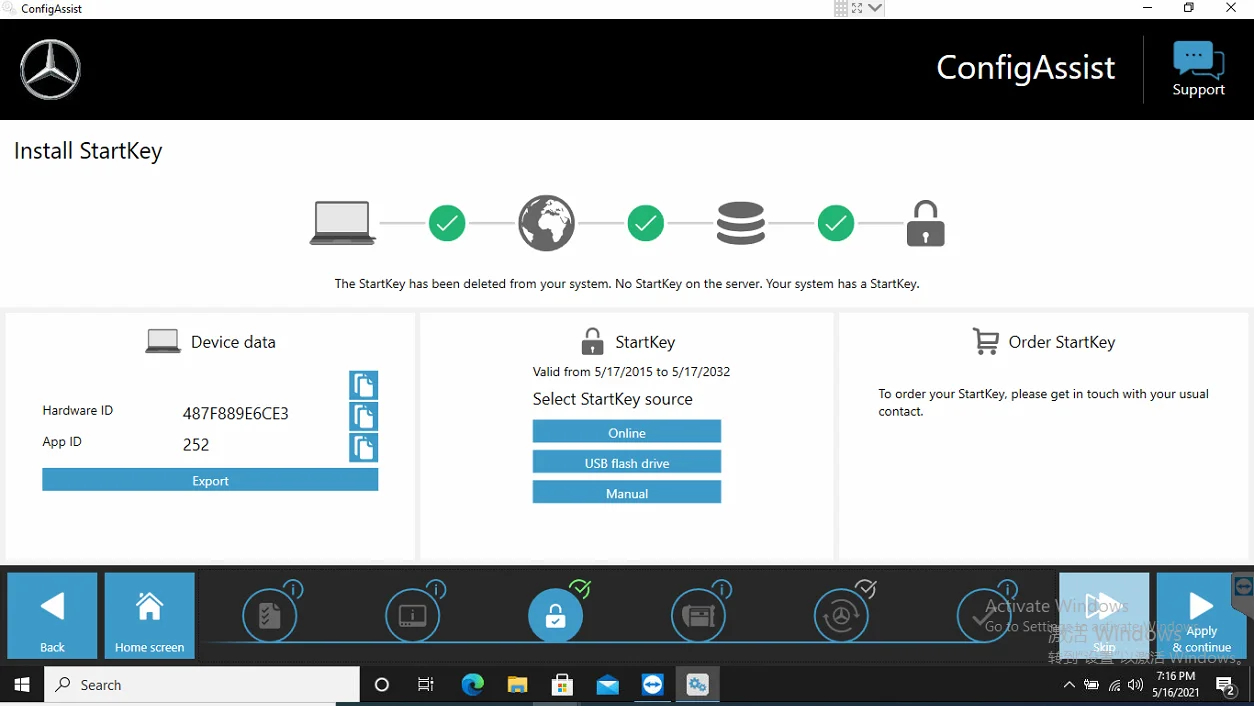
Task: Click the globe icon in progress chain
Action: click(546, 223)
